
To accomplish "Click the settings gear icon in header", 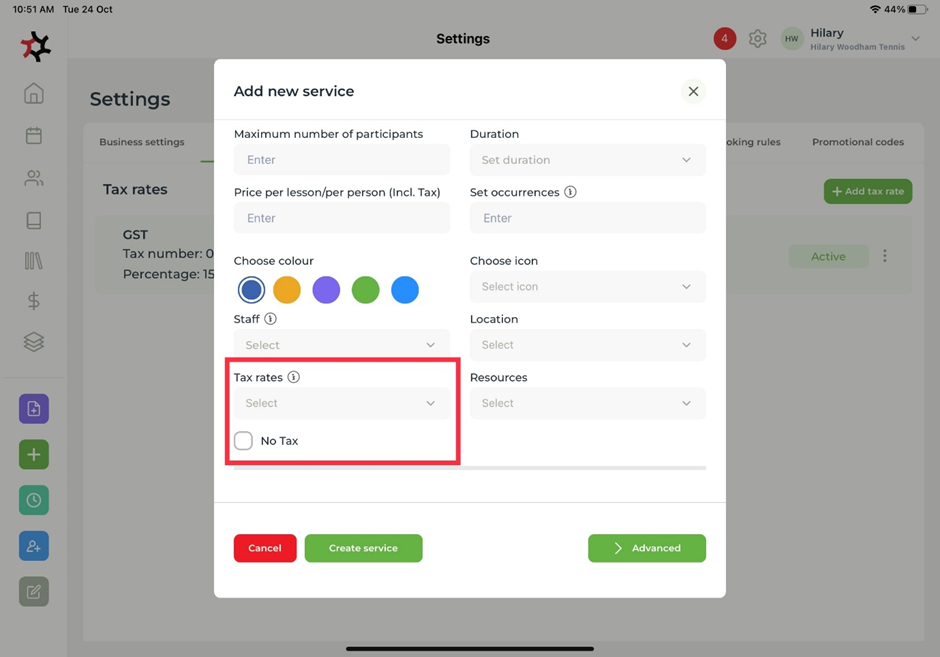I will (x=758, y=39).
